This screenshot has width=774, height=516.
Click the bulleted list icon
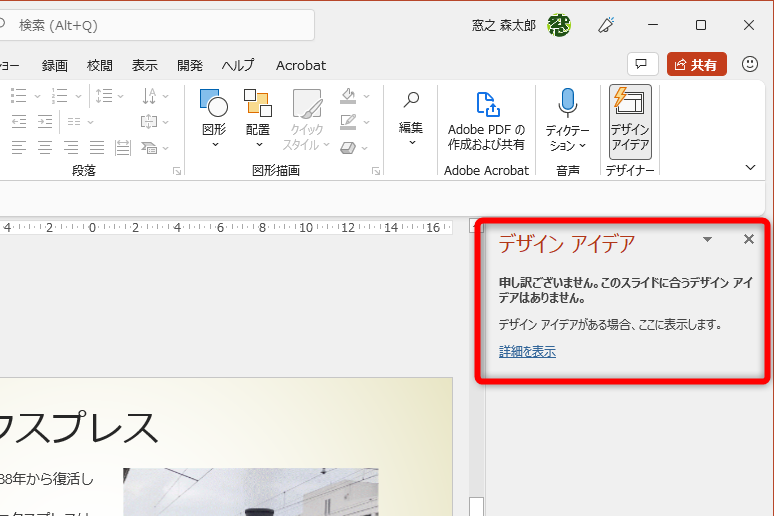point(19,96)
